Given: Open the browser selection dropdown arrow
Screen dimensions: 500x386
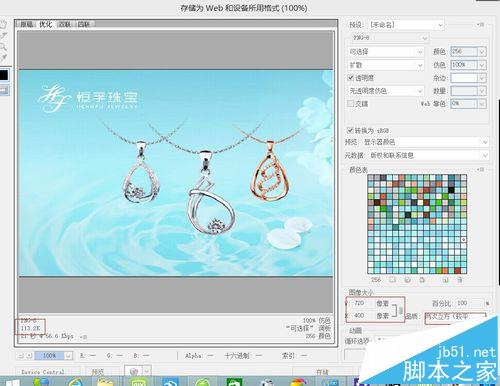Looking at the screenshot, I should pyautogui.click(x=147, y=371).
